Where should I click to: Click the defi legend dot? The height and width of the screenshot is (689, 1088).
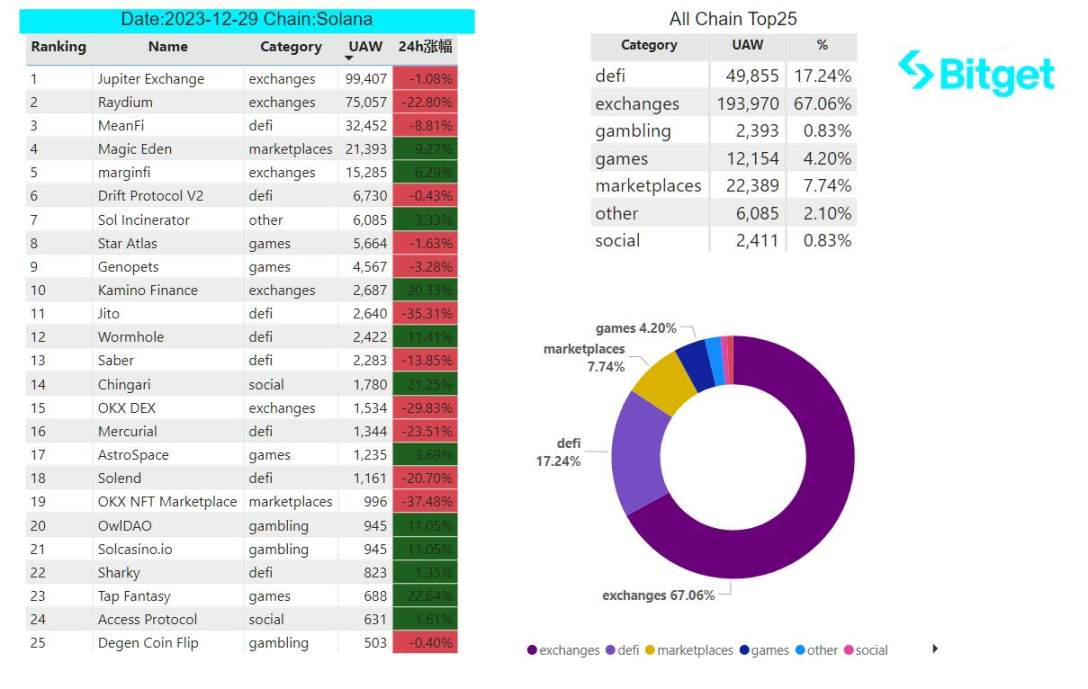(x=610, y=650)
